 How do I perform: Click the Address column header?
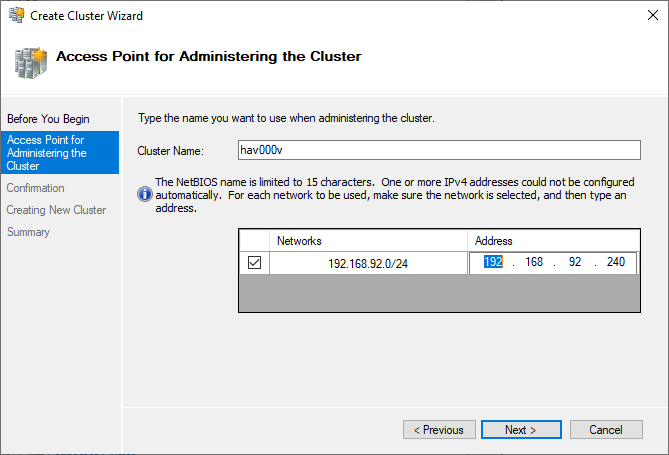(x=553, y=241)
